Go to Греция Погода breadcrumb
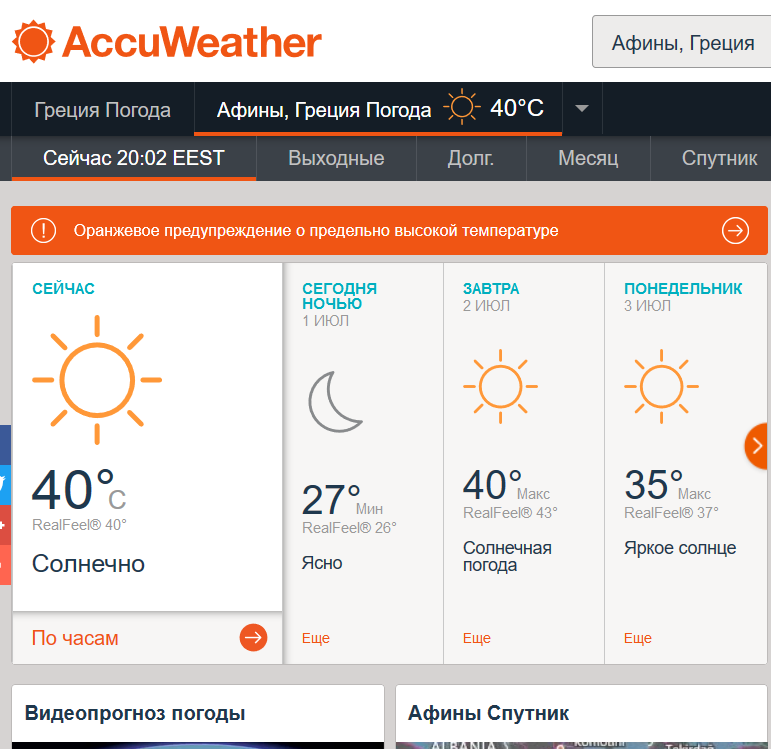The image size is (771, 749). (x=102, y=110)
